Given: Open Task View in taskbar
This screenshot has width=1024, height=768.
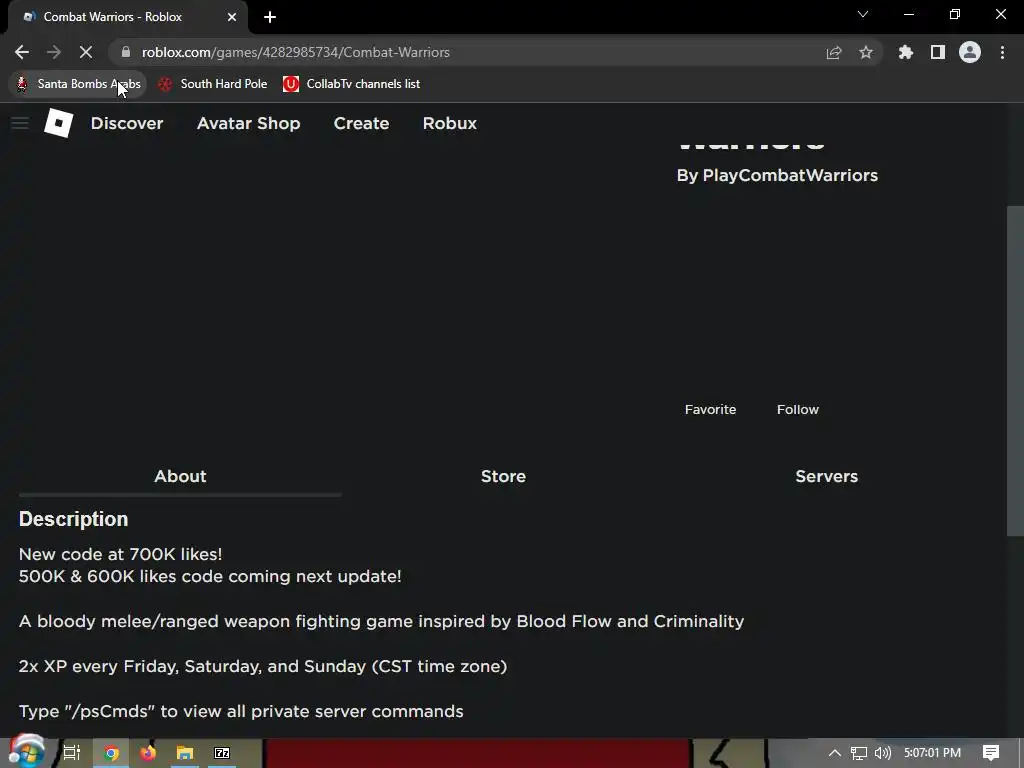Looking at the screenshot, I should (71, 753).
